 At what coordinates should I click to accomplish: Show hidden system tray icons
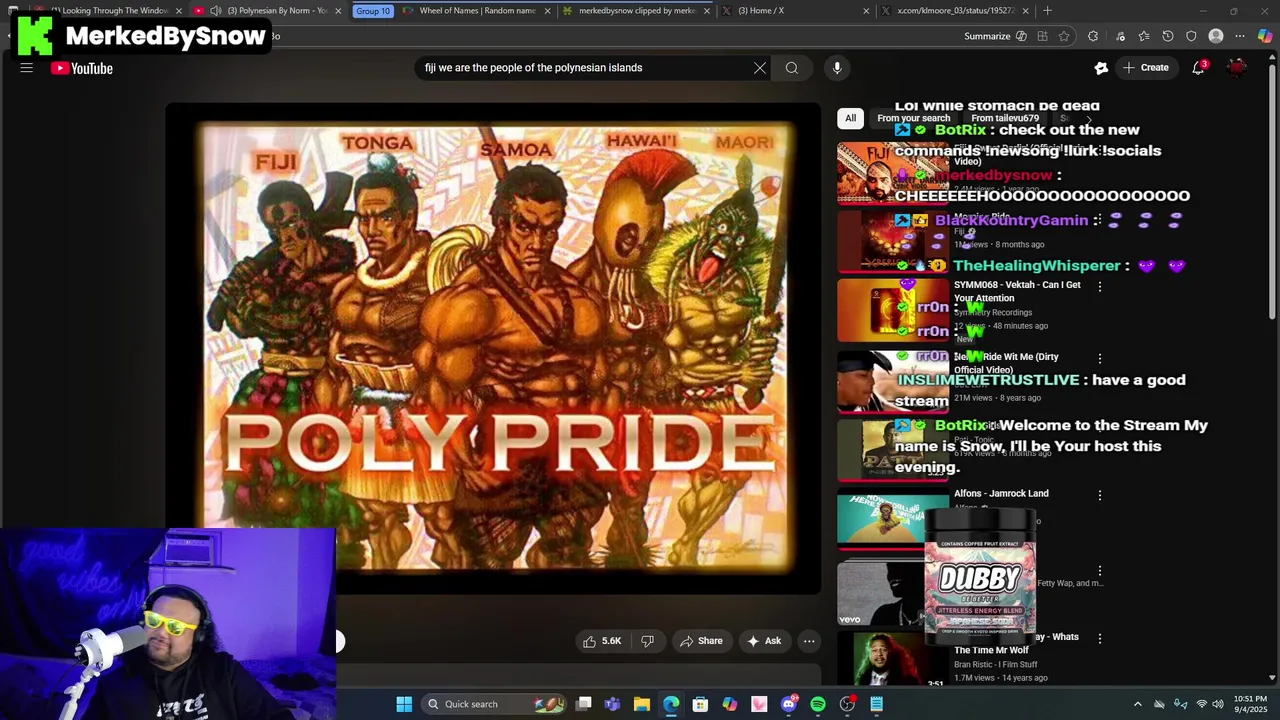pos(1137,704)
